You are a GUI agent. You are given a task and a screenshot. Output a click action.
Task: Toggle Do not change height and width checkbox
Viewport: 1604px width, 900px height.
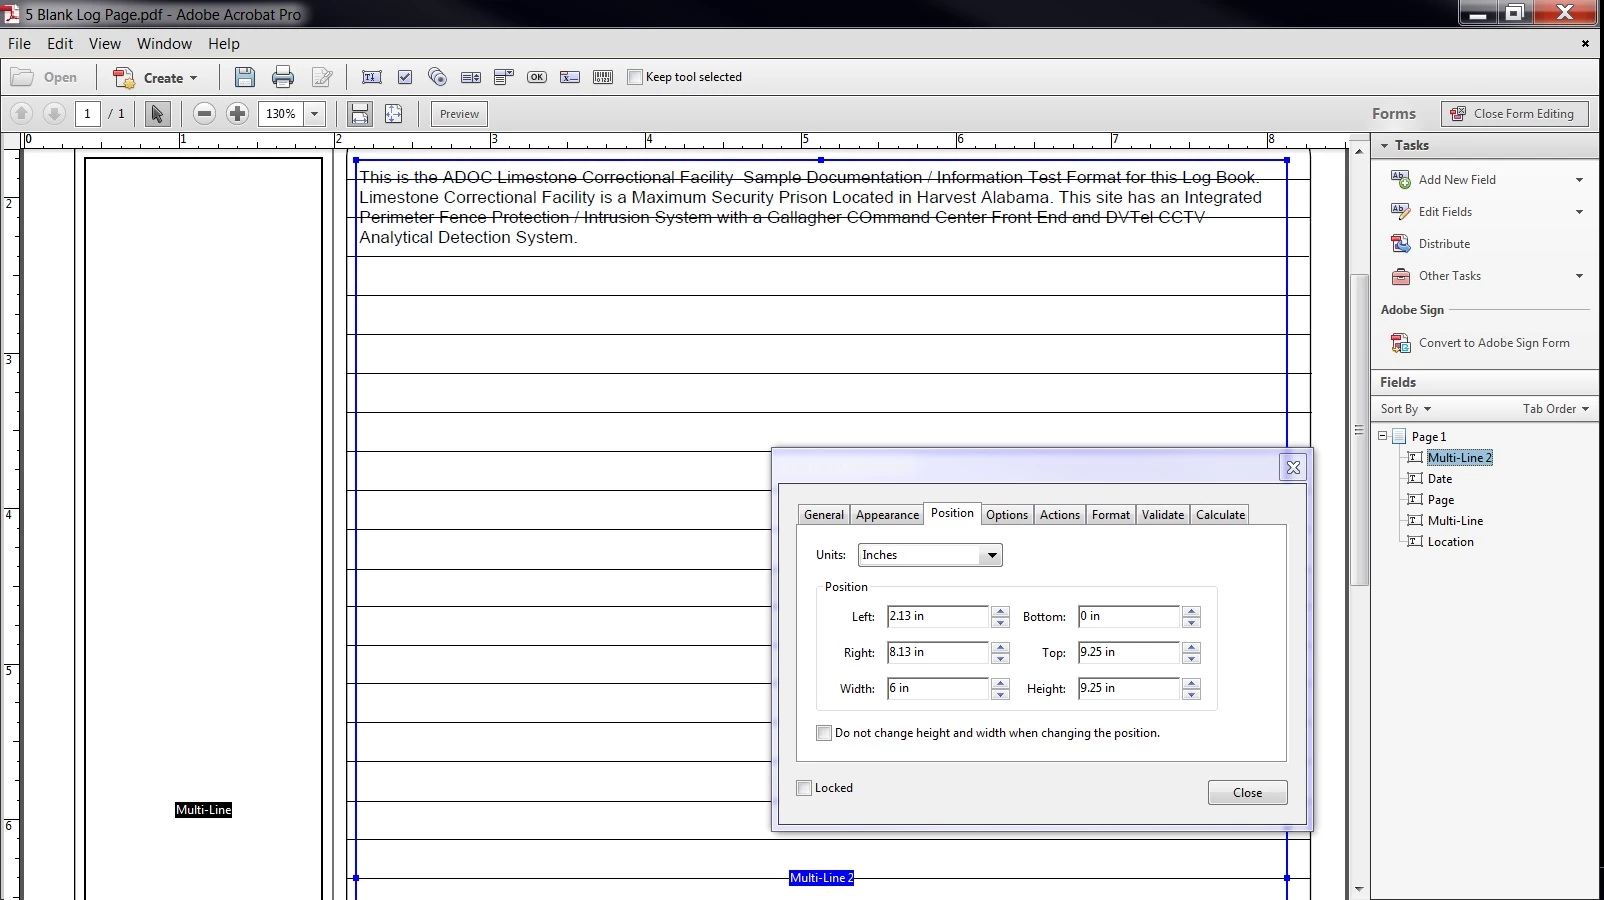(x=824, y=733)
